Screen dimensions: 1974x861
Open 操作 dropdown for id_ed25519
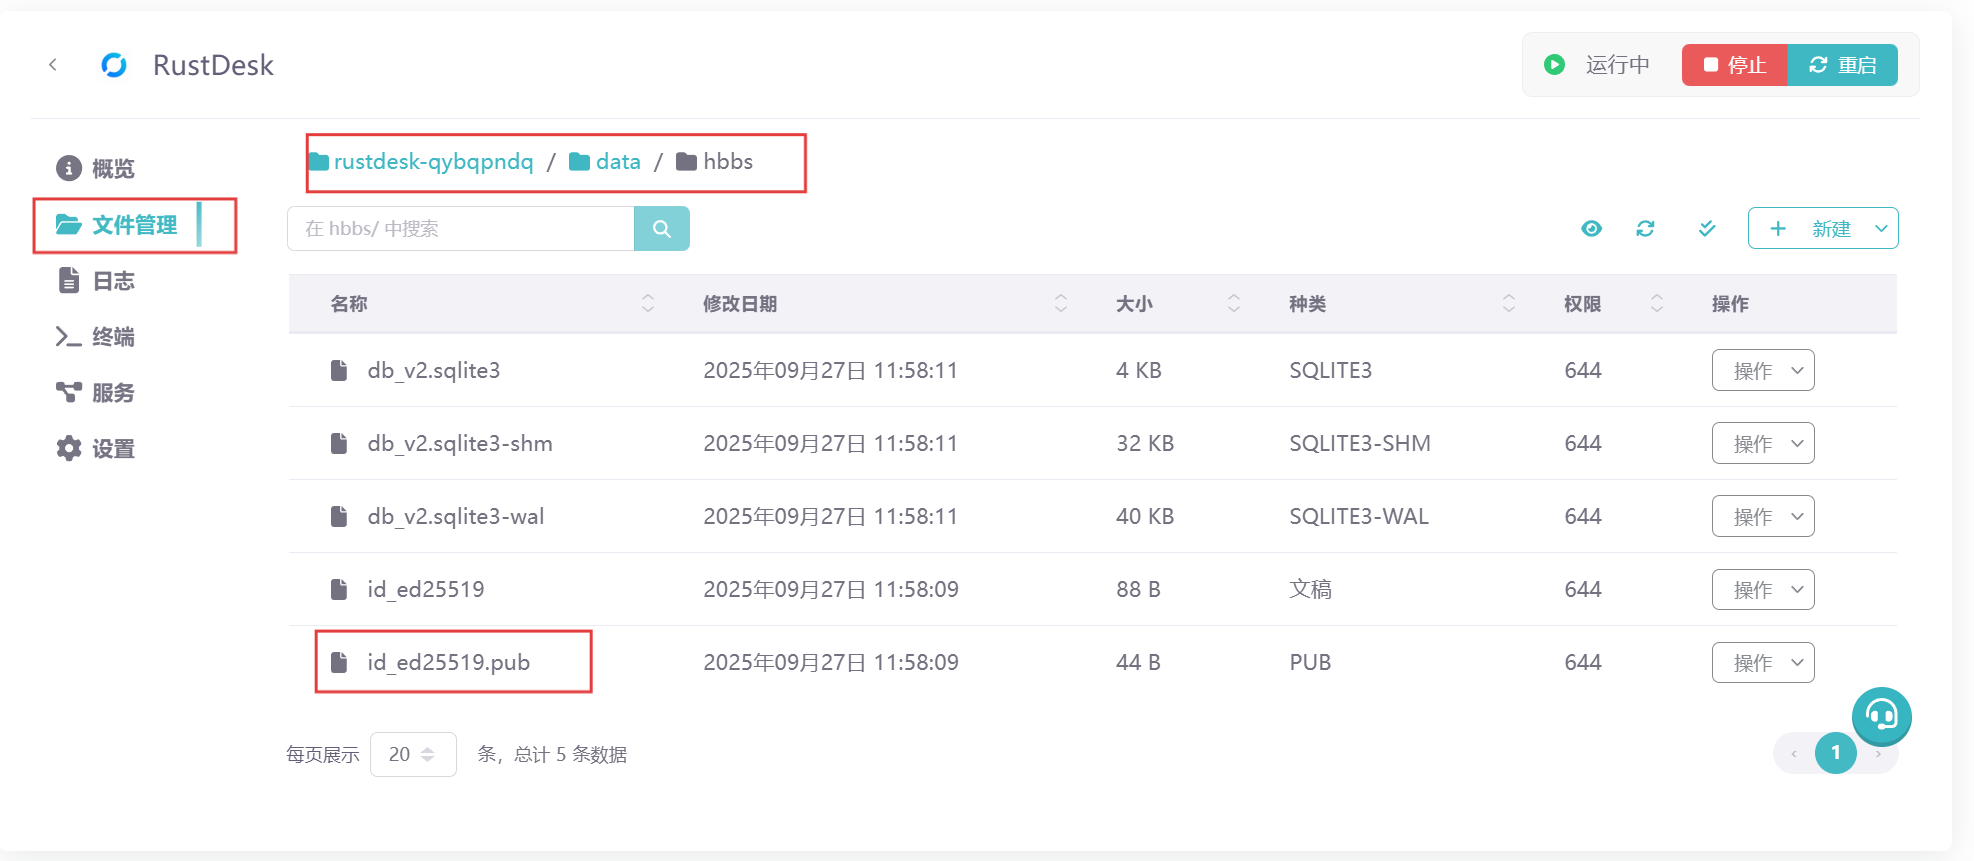point(1762,590)
